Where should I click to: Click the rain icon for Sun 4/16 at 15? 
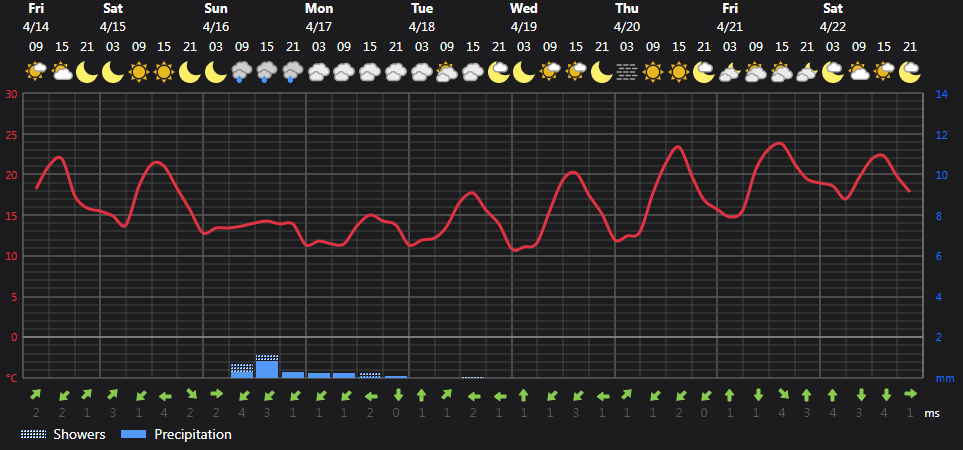click(267, 71)
